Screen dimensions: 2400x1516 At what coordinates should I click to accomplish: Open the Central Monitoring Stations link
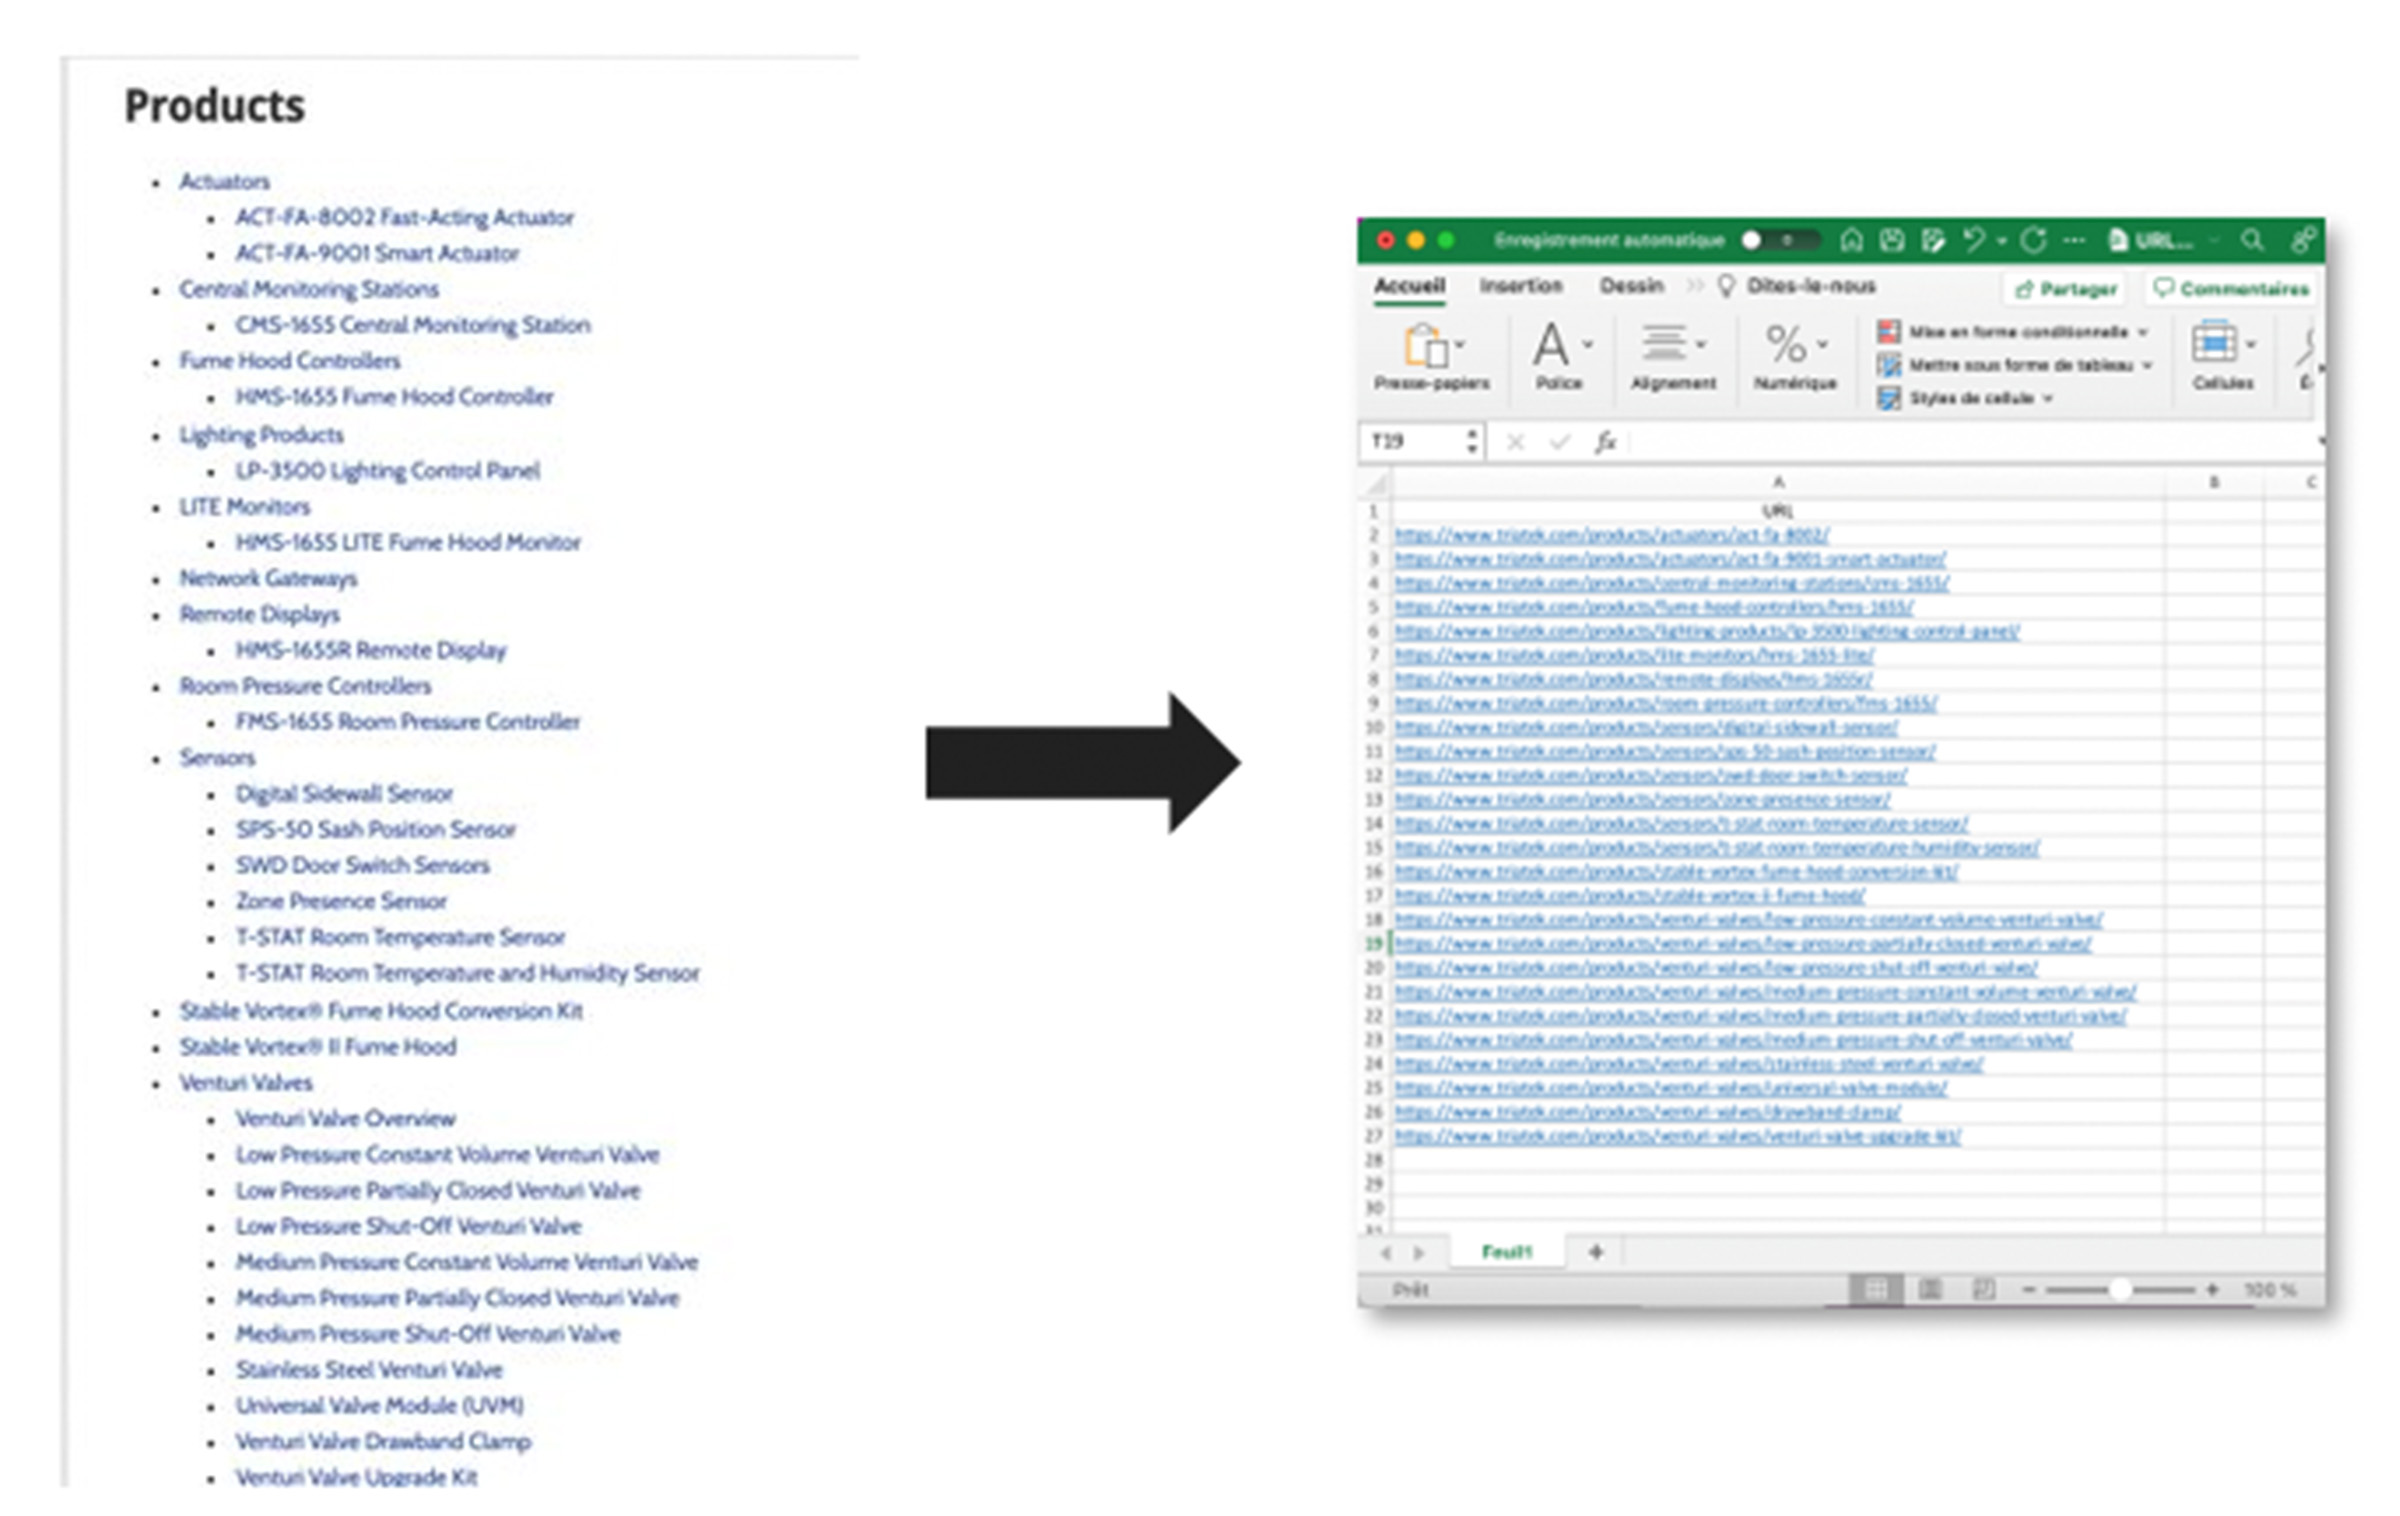click(308, 289)
